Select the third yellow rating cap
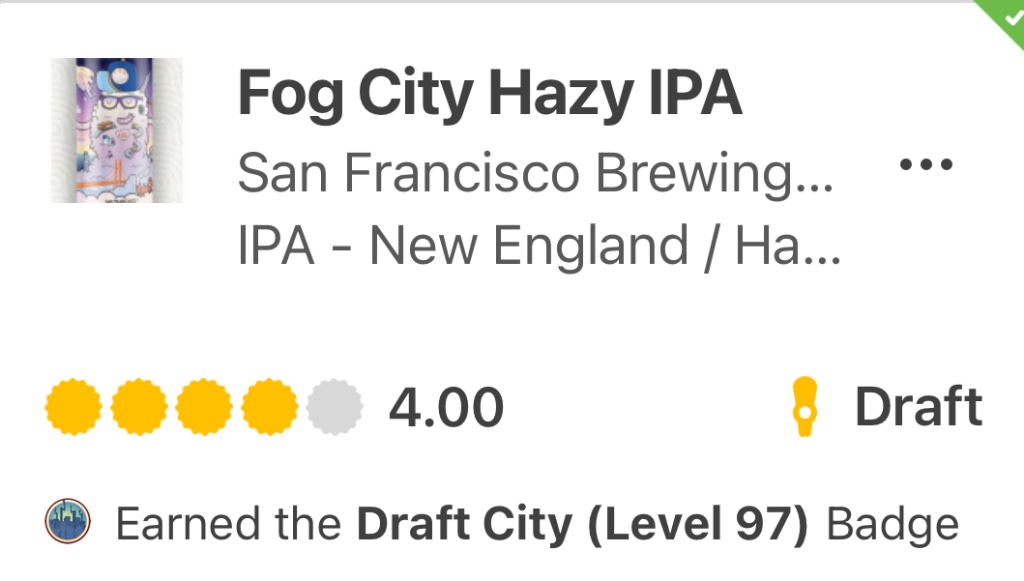1024x581 pixels. pos(204,408)
